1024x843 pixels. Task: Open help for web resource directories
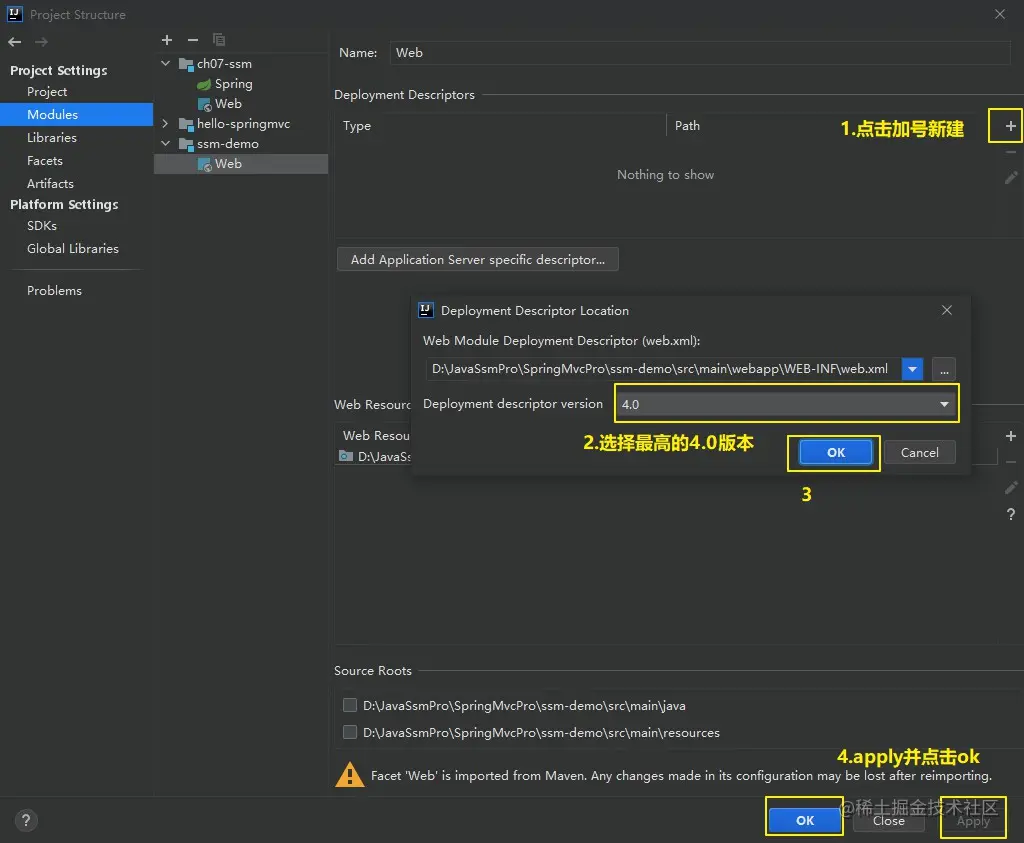tap(1011, 514)
